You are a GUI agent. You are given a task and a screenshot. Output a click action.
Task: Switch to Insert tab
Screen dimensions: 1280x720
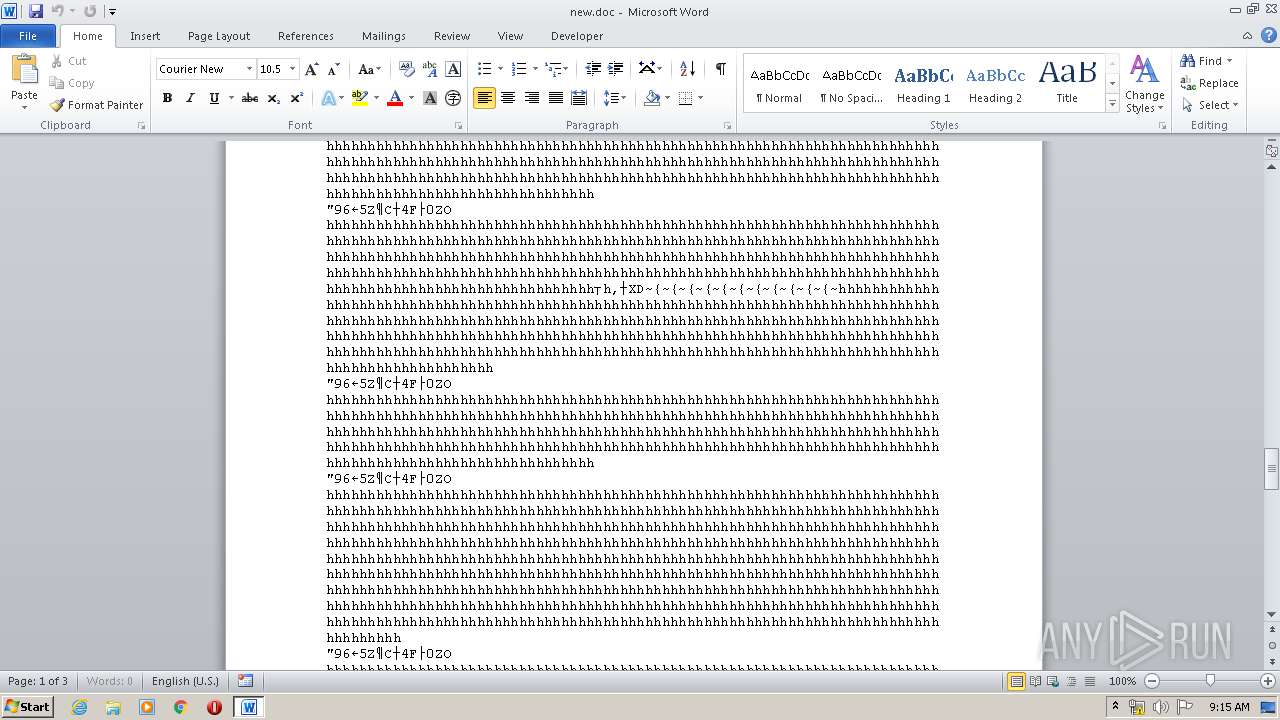145,36
